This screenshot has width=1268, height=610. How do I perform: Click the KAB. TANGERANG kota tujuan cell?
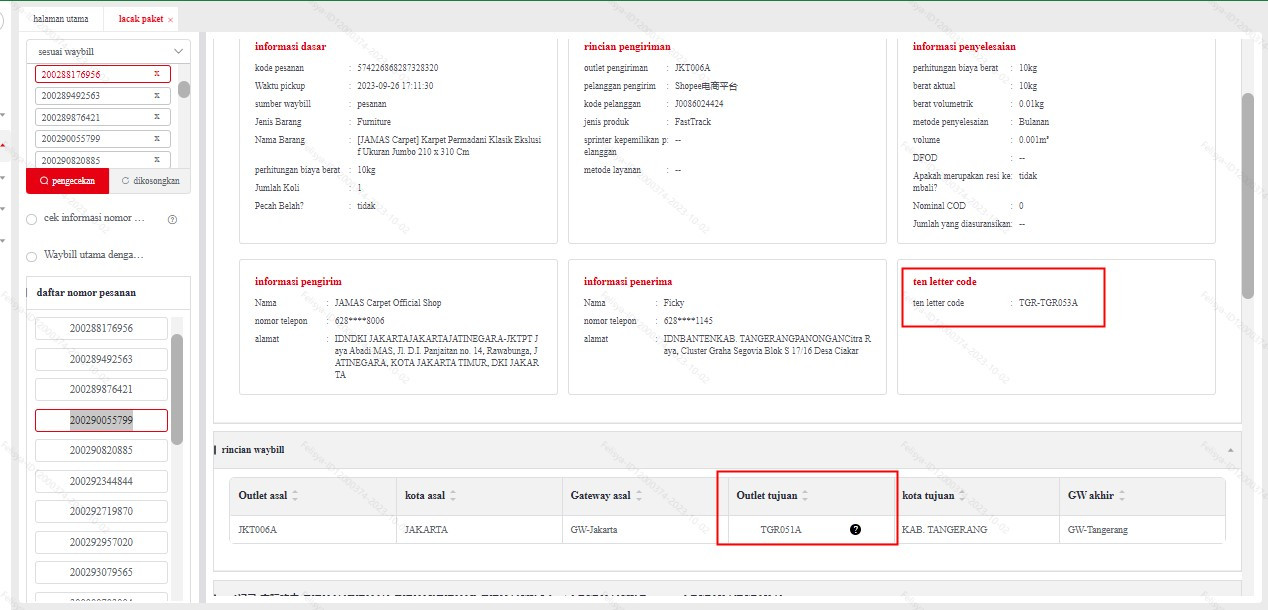click(976, 529)
